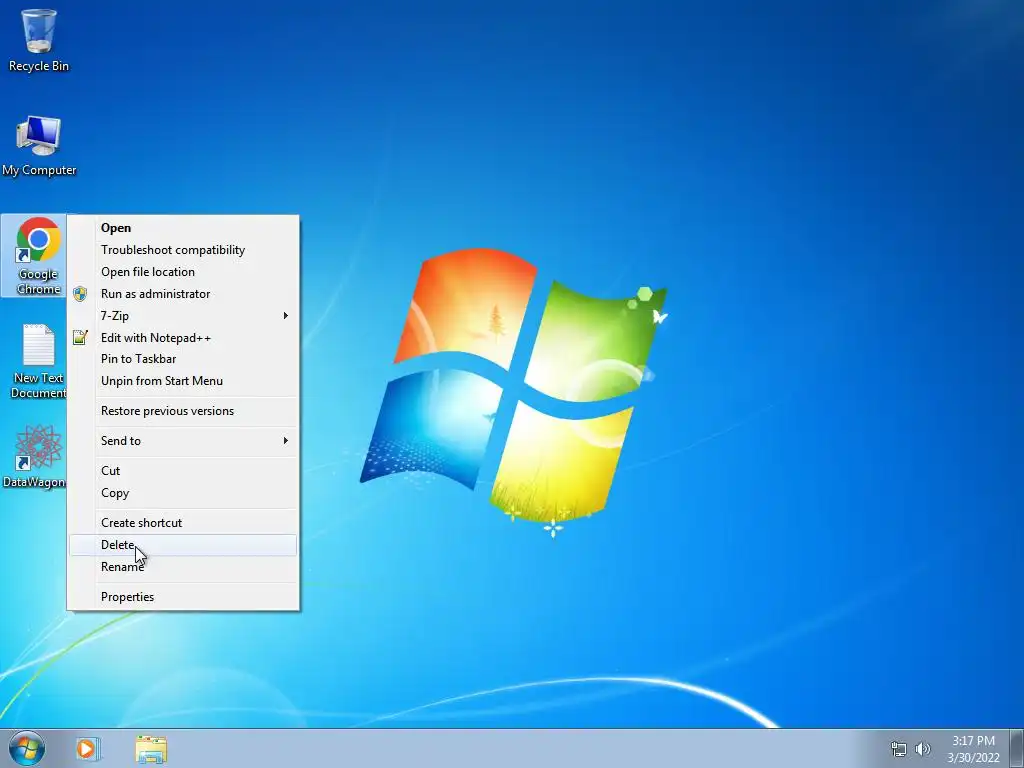
Task: Open the Recycle Bin desktop icon
Action: [39, 39]
